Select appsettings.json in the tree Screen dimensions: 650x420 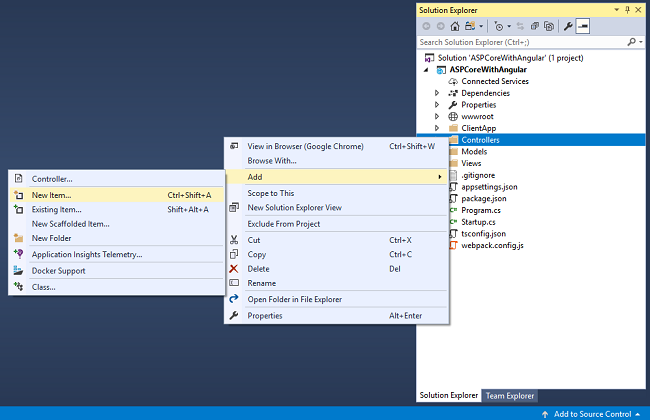489,187
